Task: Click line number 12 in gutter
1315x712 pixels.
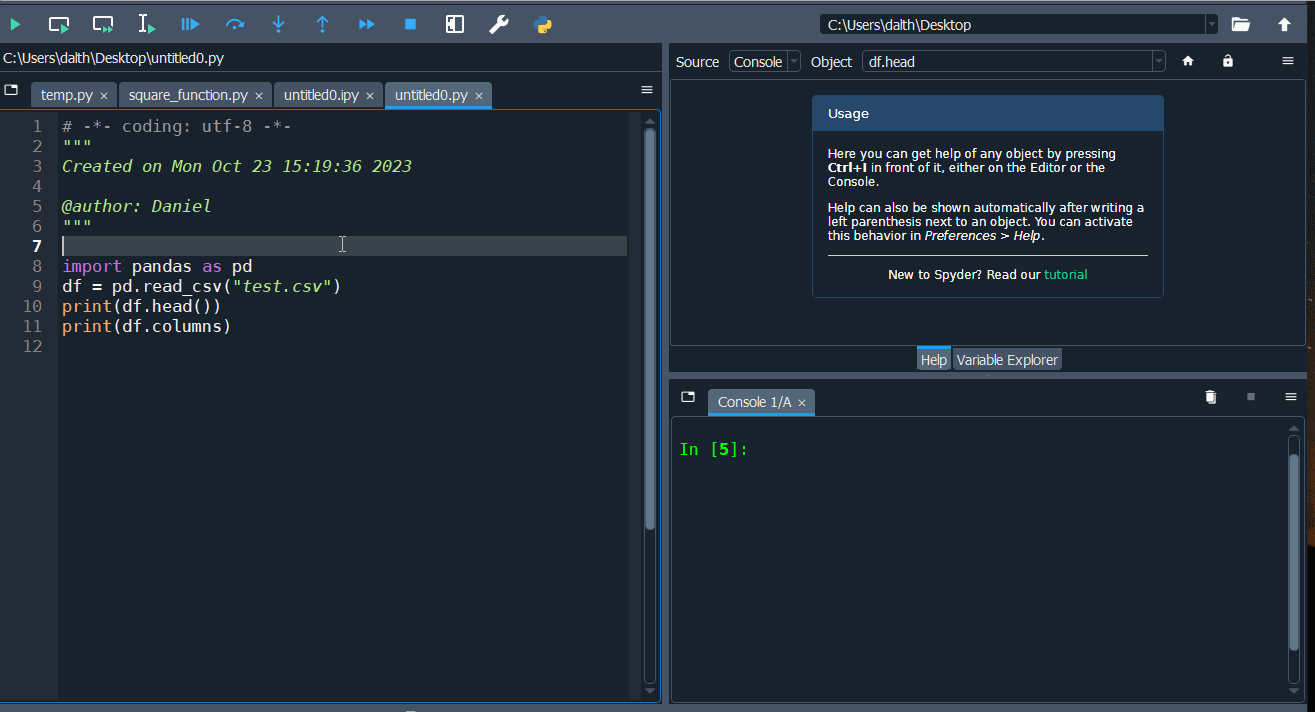Action: click(x=32, y=346)
